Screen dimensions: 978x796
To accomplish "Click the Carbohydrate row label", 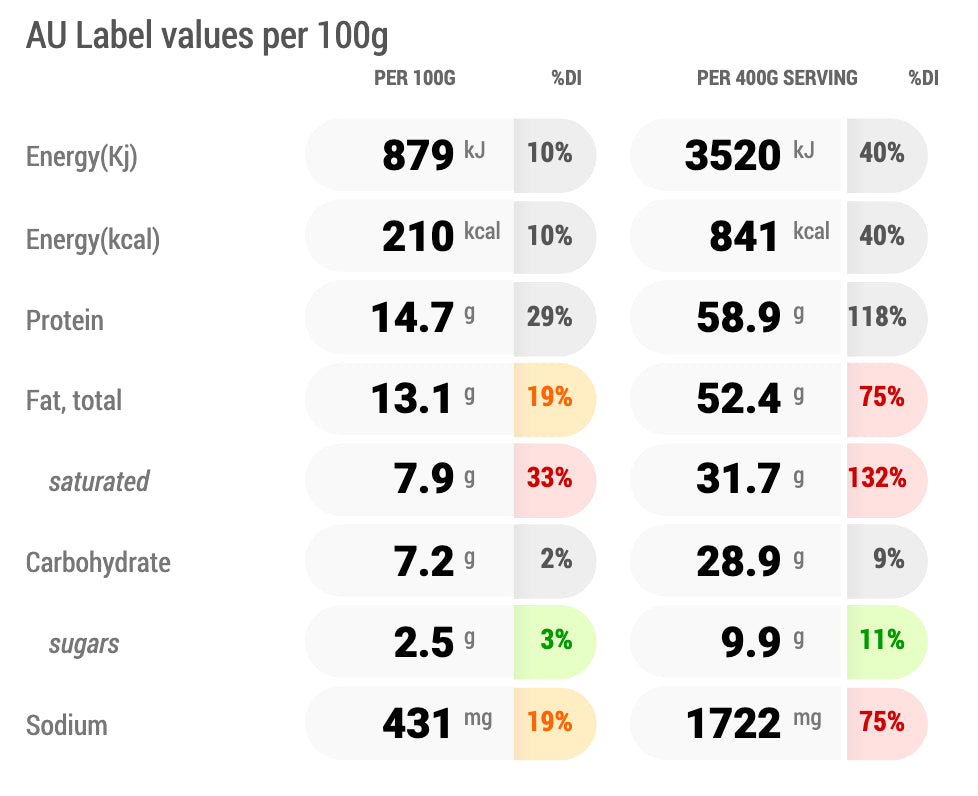I will click(98, 562).
